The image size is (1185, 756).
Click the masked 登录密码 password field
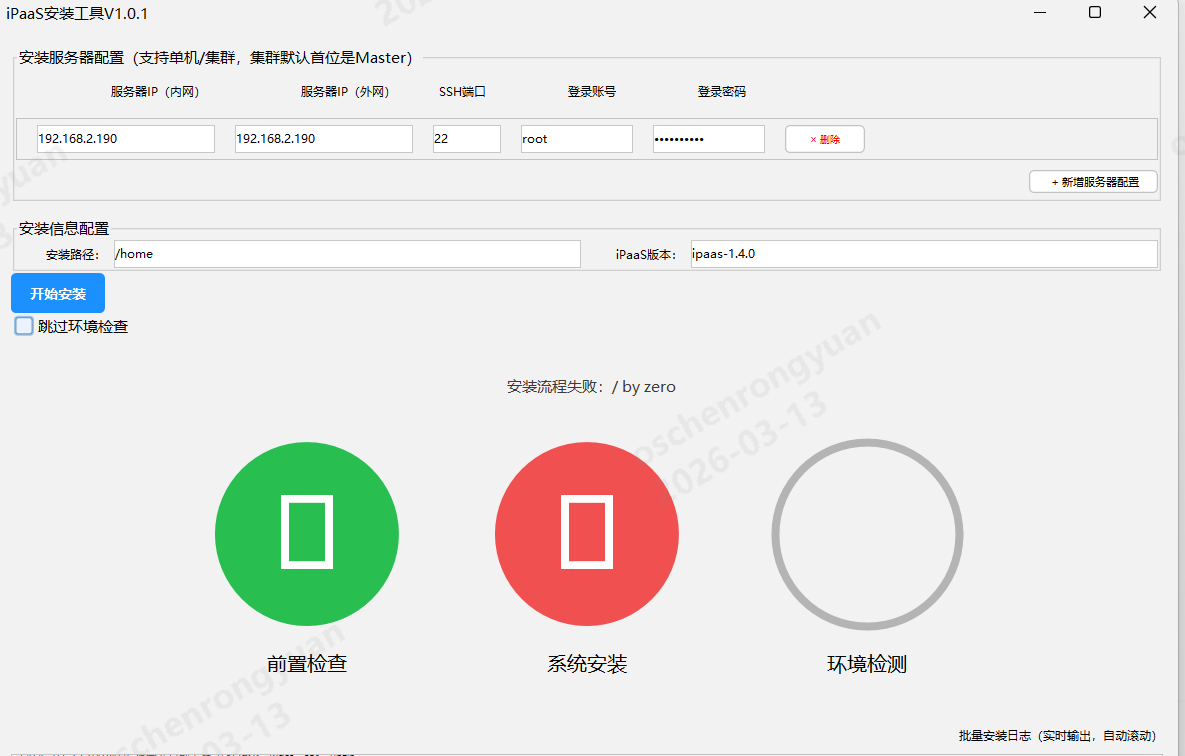tap(708, 138)
